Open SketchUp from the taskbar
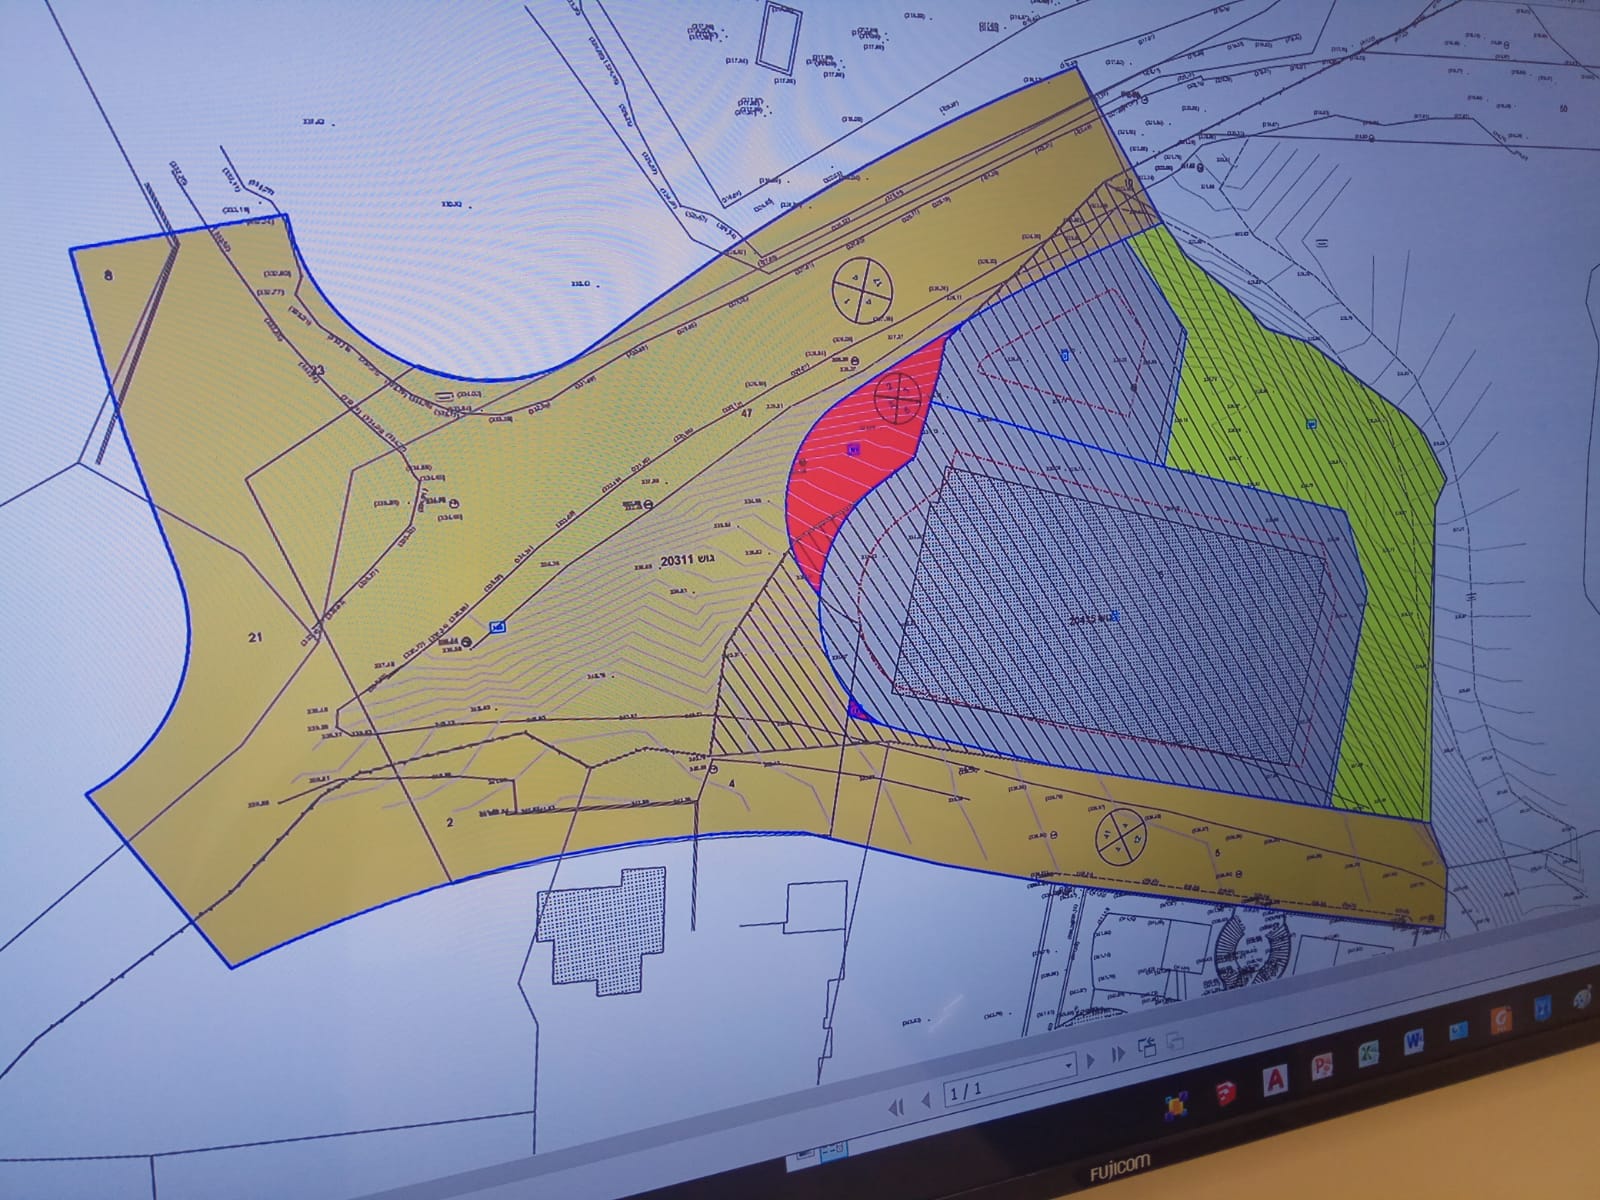Screen dimensions: 1600x1200 [1226, 1094]
